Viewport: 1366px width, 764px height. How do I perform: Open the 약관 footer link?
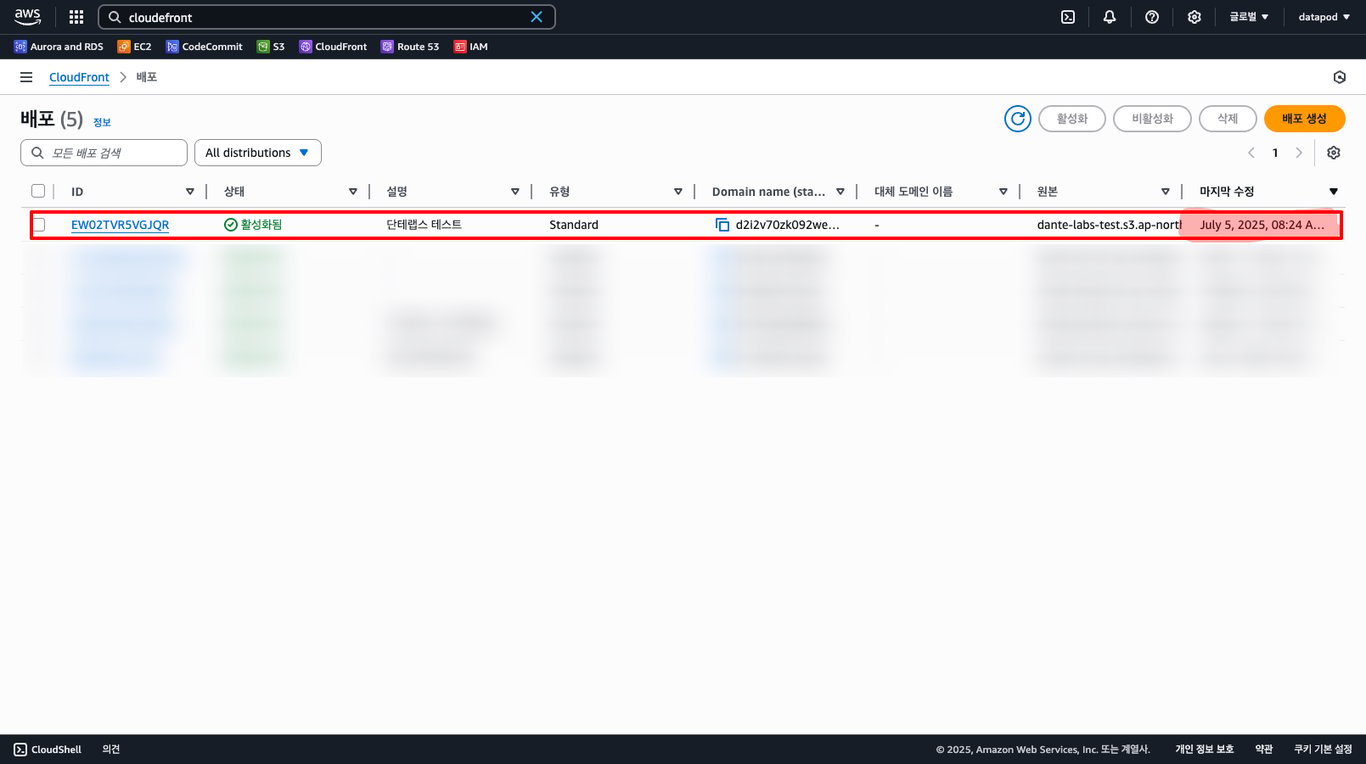click(1264, 749)
